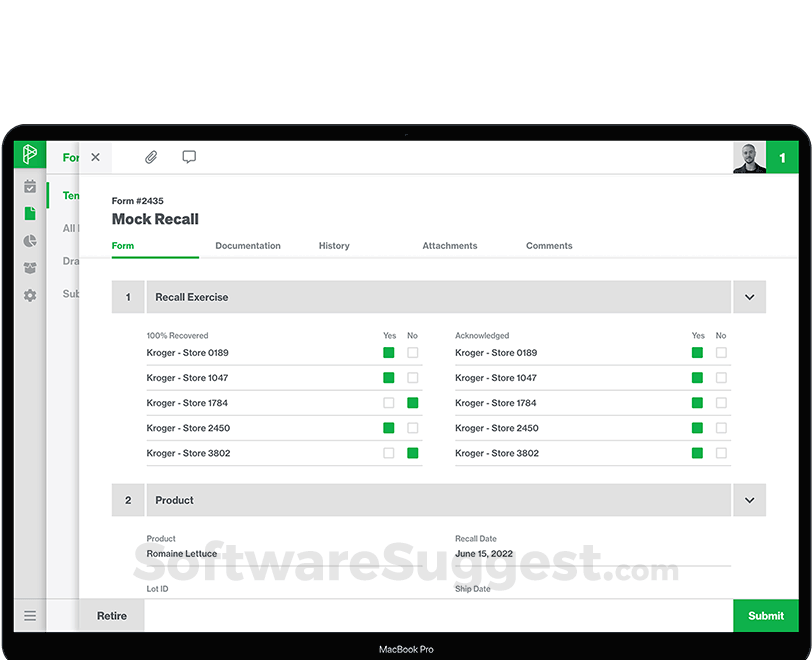Attach a file using the paperclip icon
Screen dimensions: 812x660
pyautogui.click(x=151, y=157)
